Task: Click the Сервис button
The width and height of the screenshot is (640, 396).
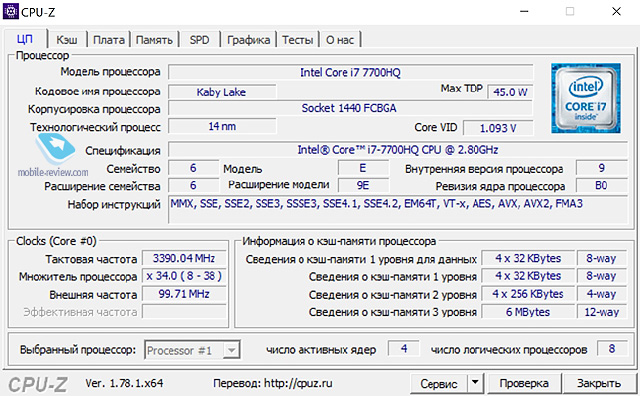Action: [x=439, y=384]
